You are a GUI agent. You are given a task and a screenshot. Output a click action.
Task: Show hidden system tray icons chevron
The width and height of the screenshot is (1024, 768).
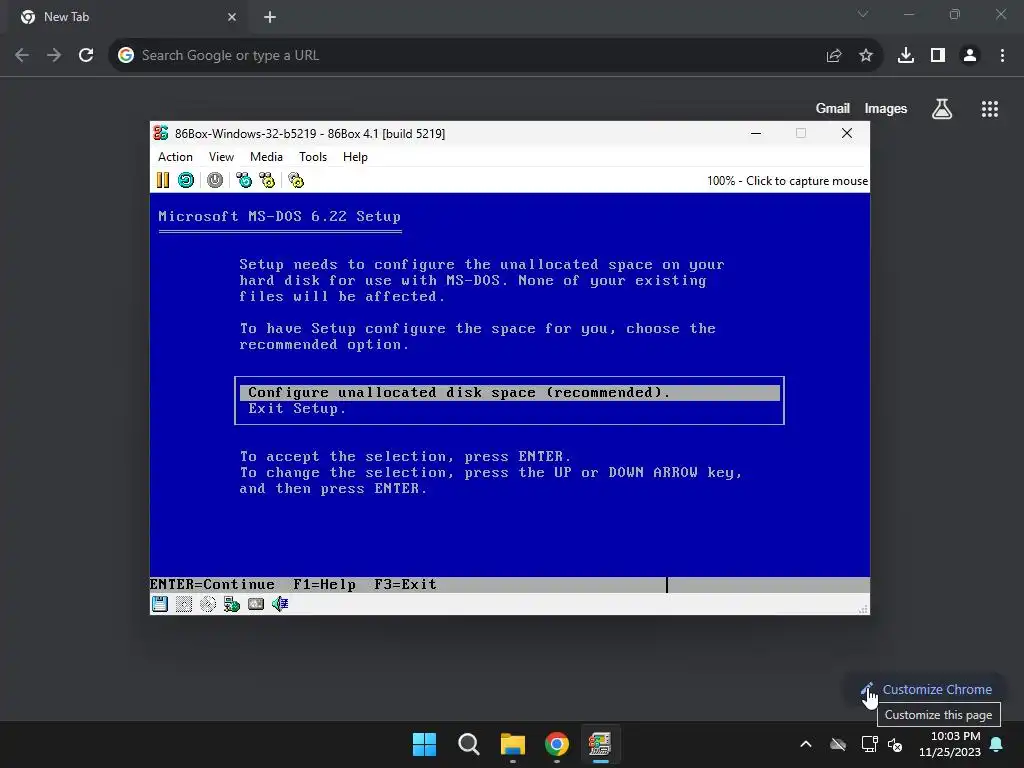coord(806,744)
